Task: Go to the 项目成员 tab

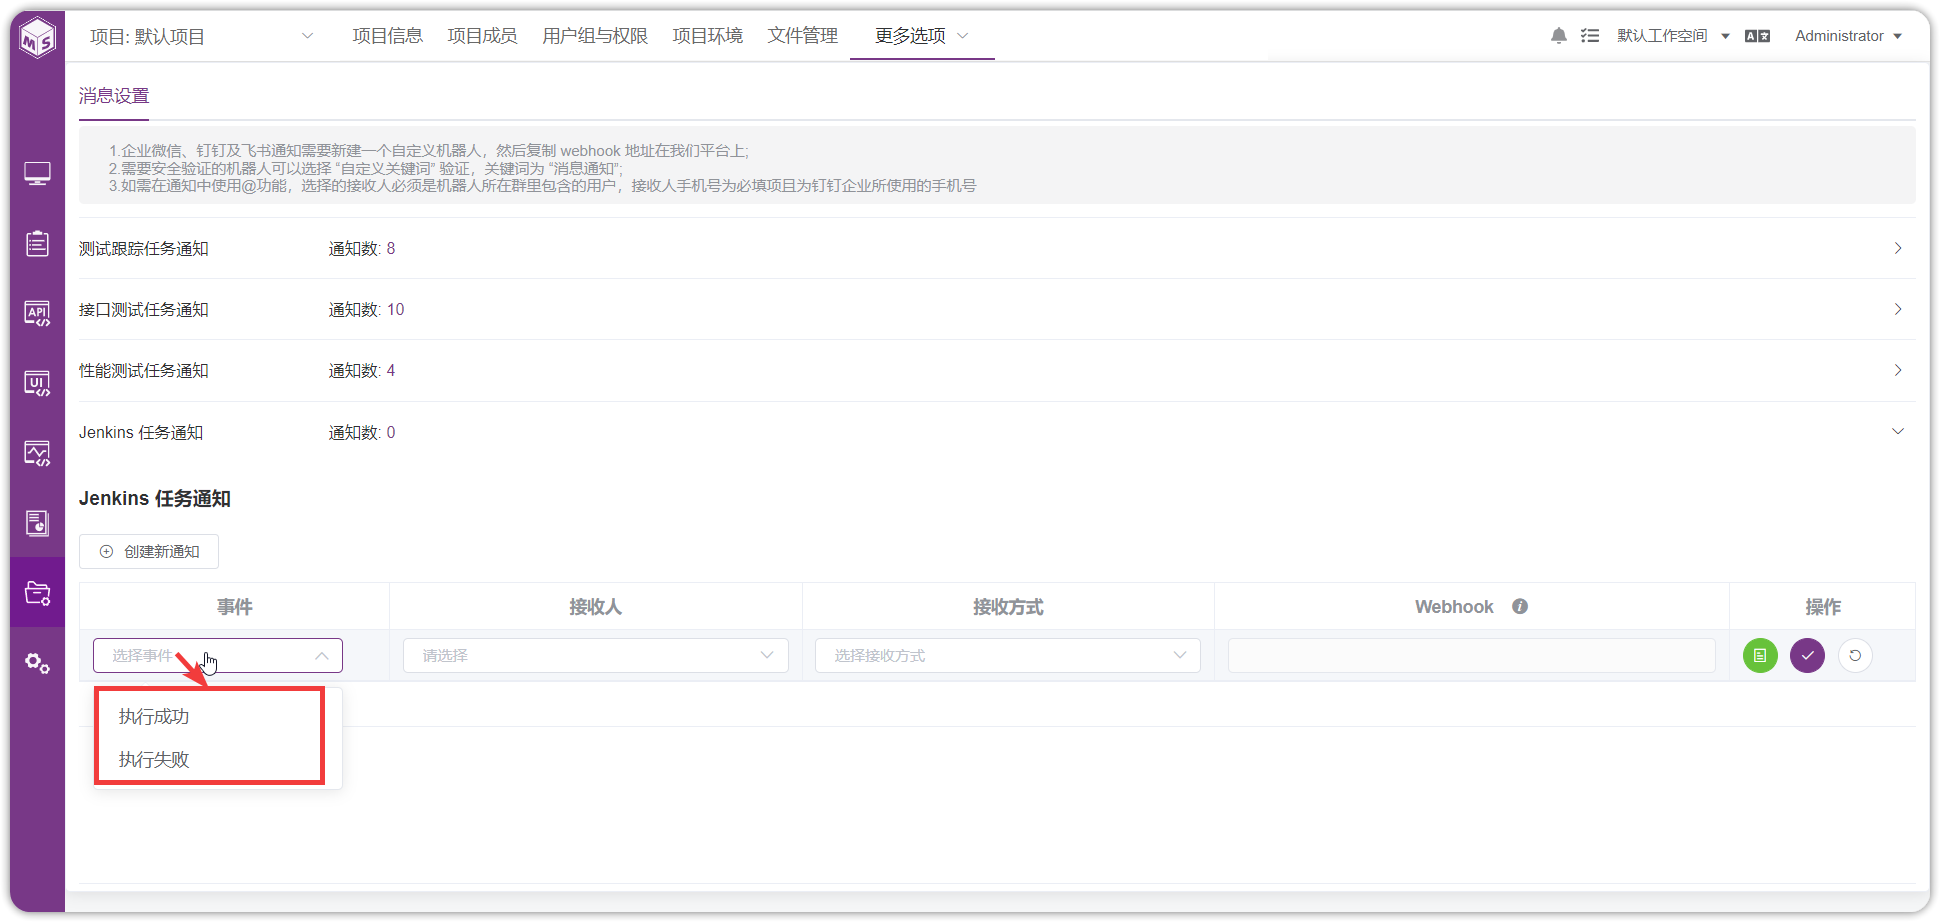Action: [482, 36]
